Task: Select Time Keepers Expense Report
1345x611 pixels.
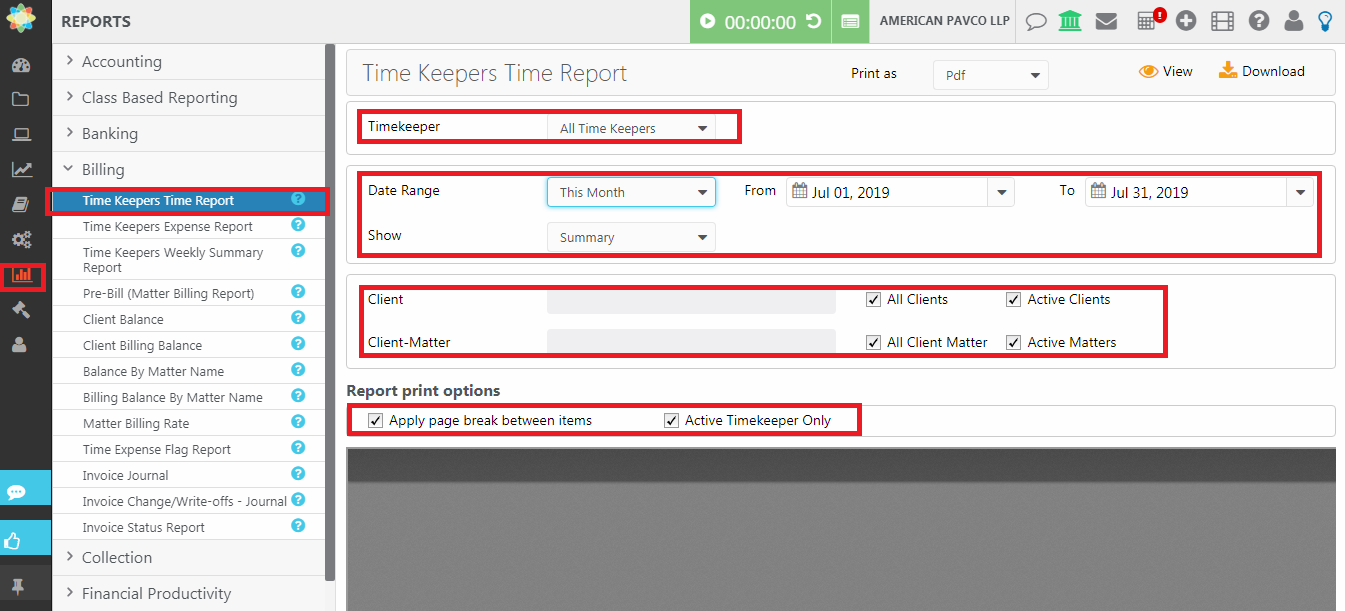Action: pos(166,226)
